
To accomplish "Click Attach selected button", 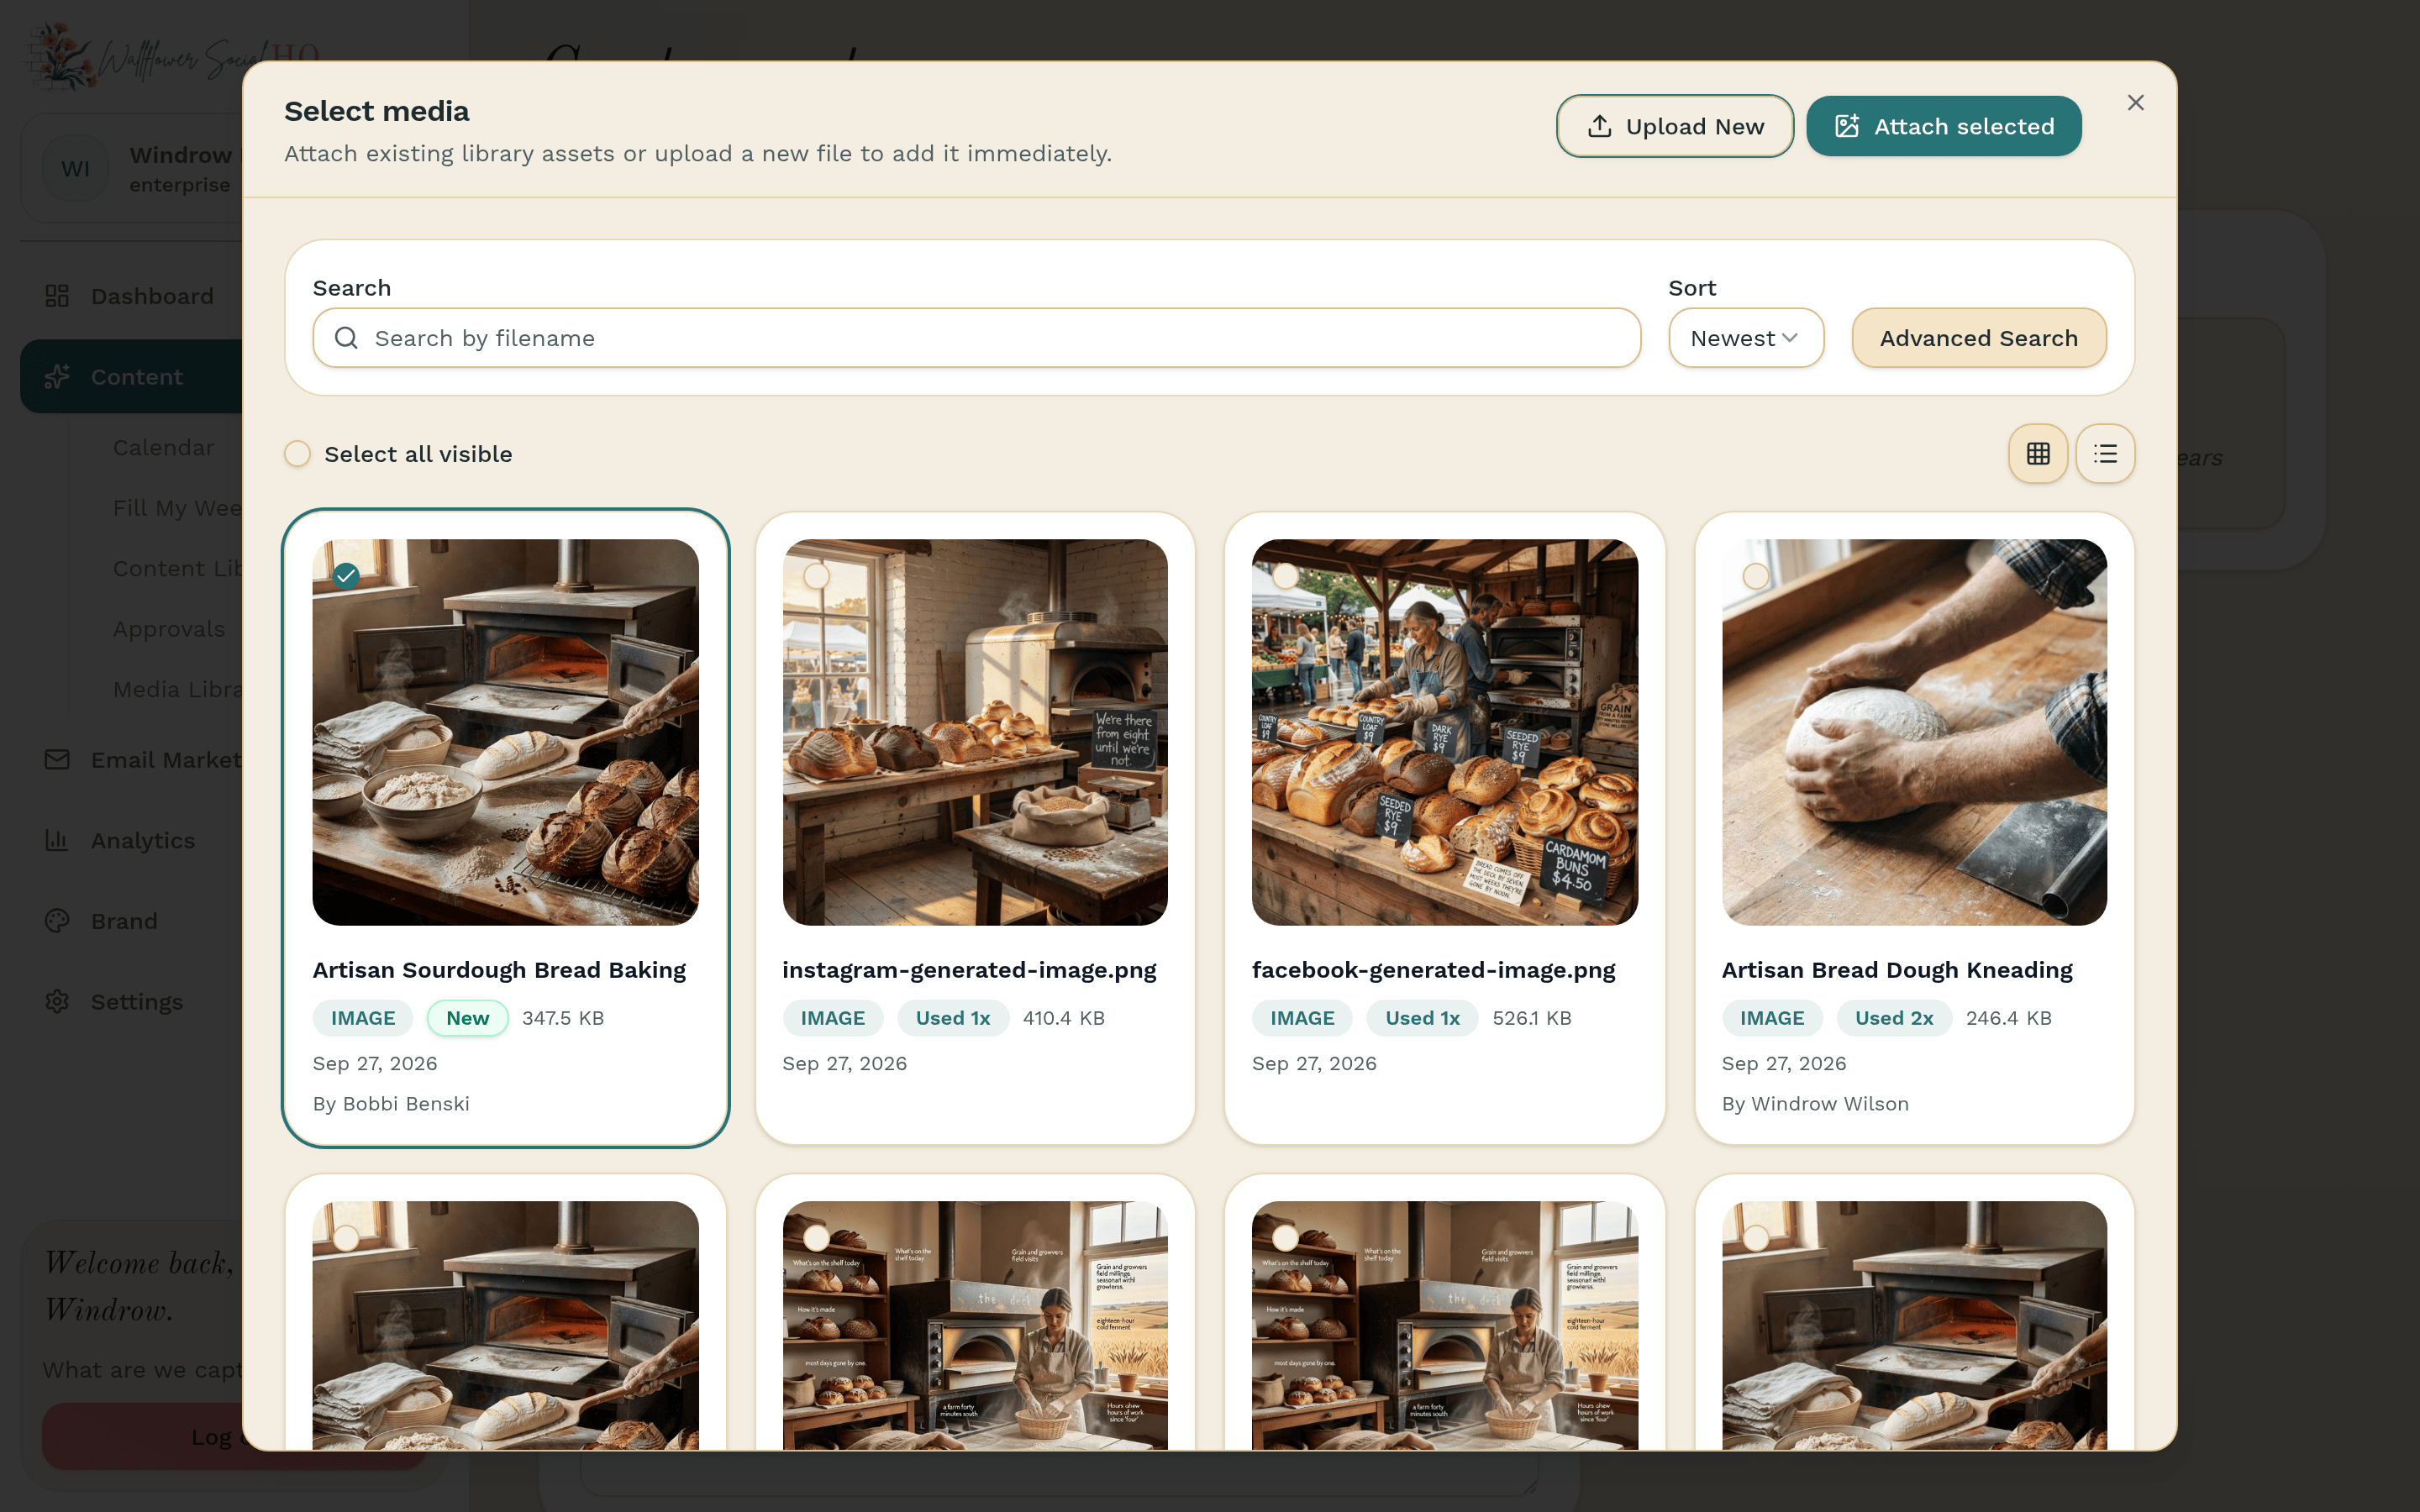I will point(1944,126).
